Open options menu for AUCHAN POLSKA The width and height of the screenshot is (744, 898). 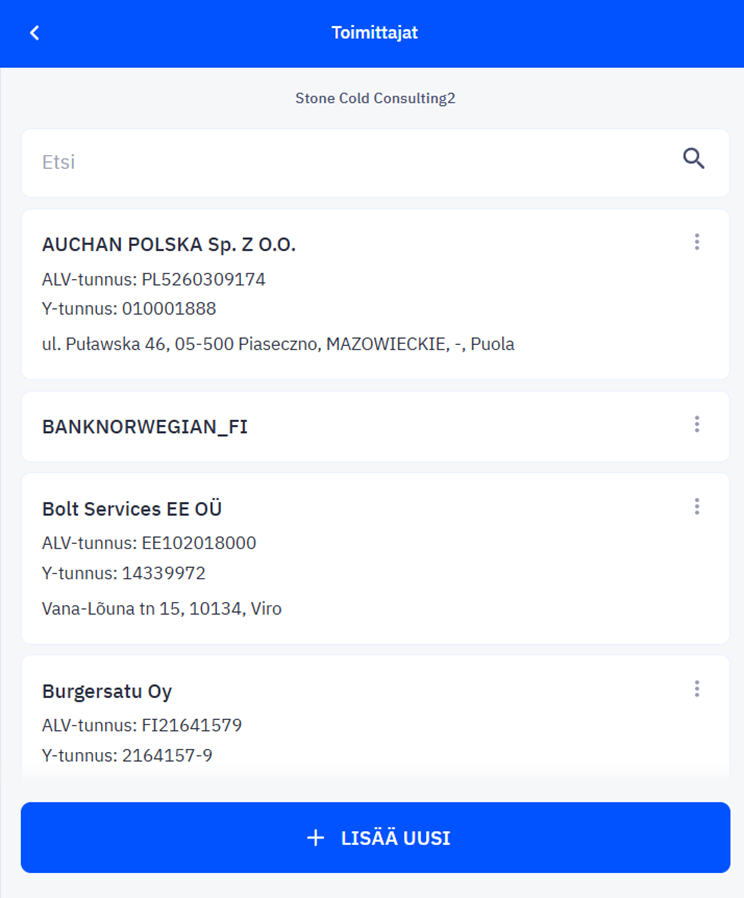point(697,242)
